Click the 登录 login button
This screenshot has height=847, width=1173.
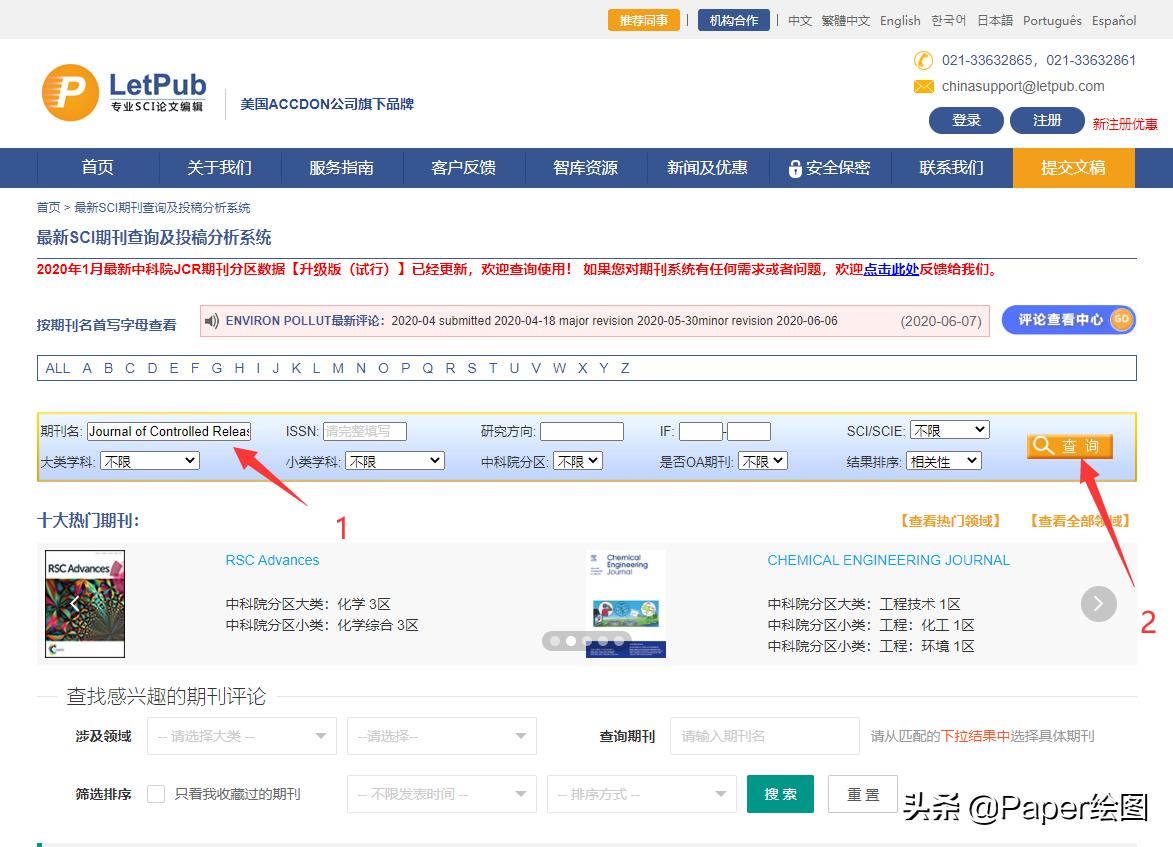coord(965,120)
